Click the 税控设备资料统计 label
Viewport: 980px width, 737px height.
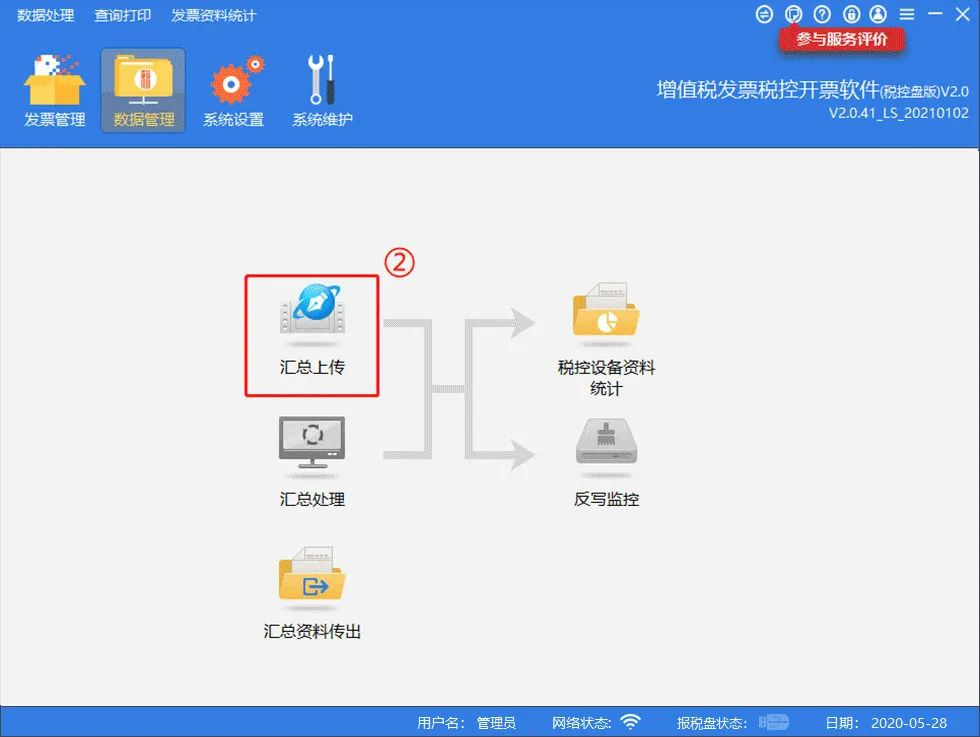pos(606,378)
